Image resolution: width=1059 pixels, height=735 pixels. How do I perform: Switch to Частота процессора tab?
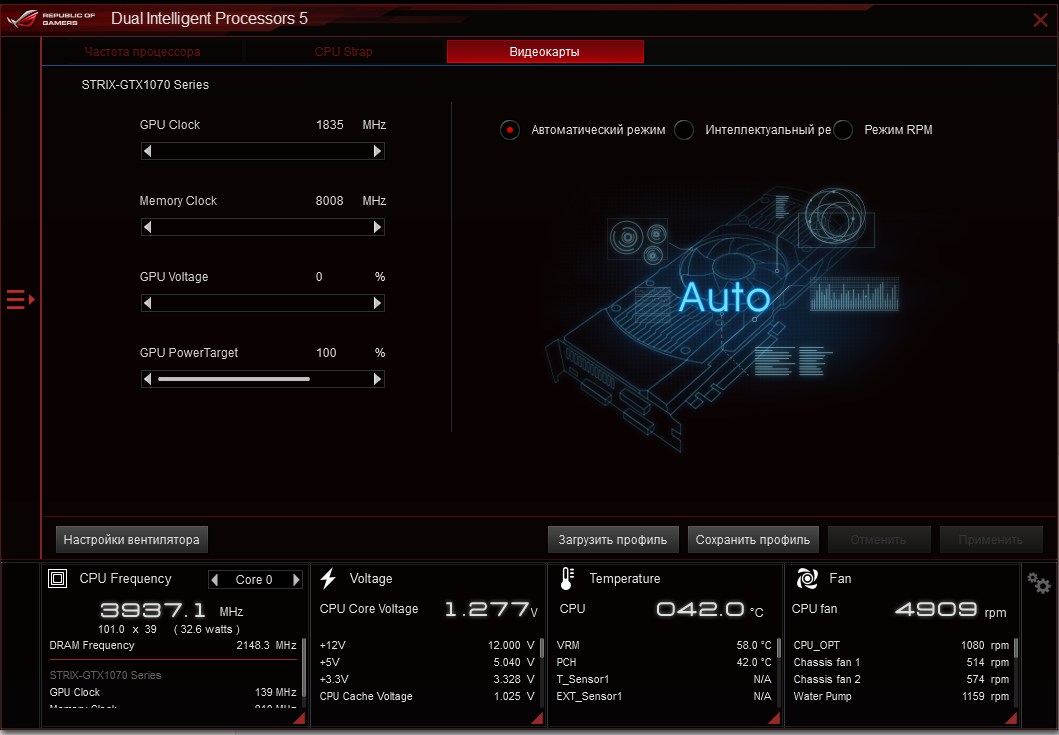click(143, 51)
